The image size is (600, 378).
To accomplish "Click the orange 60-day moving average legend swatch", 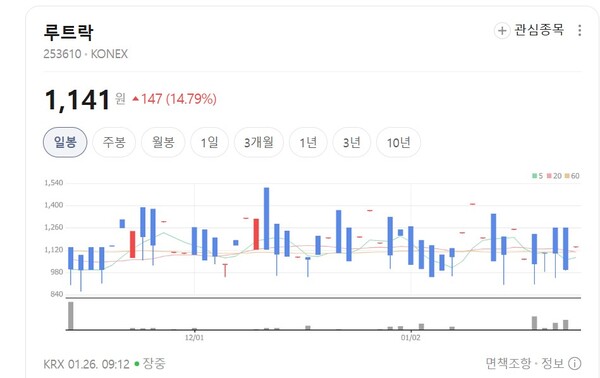I will [x=567, y=176].
